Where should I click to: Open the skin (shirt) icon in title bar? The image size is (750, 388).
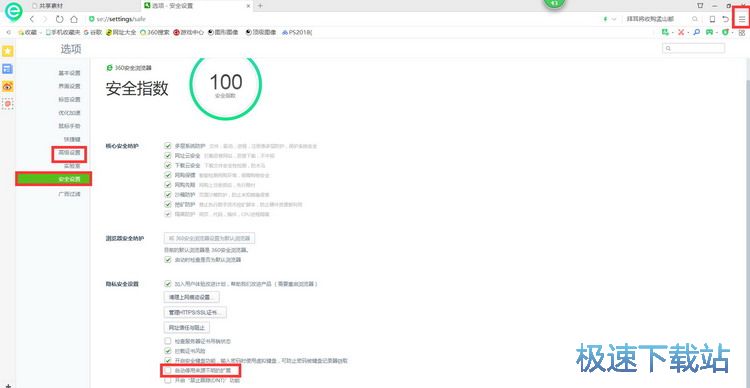(x=700, y=6)
